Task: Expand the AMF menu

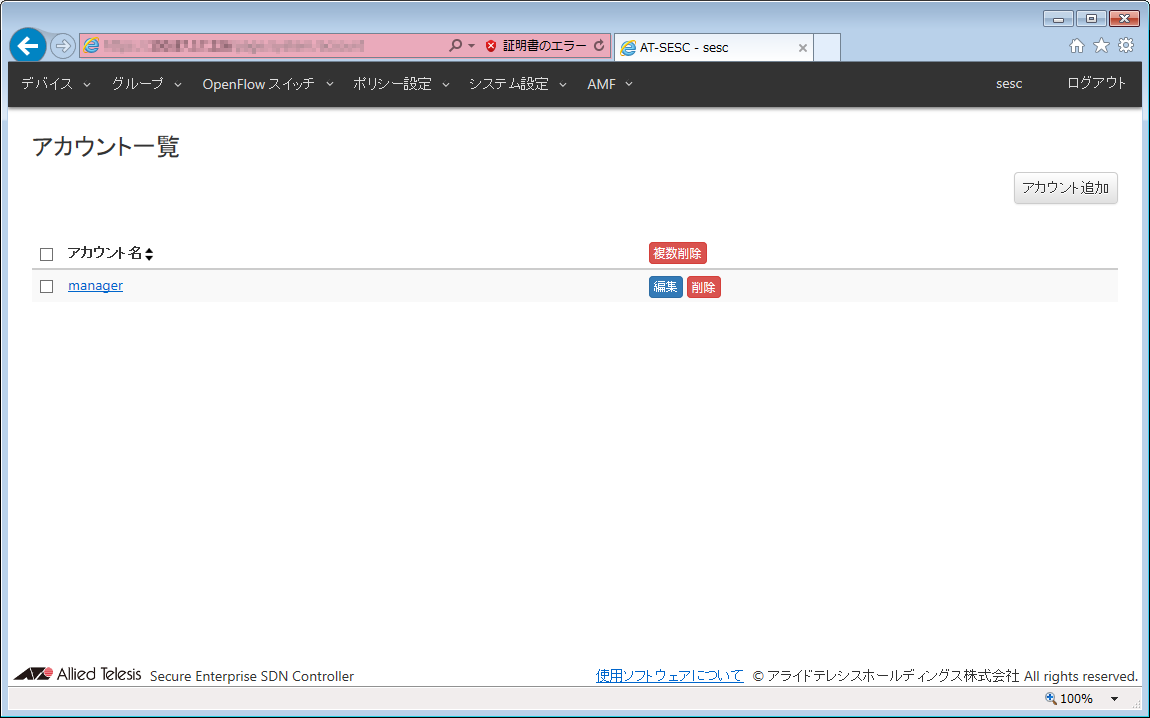Action: 609,84
